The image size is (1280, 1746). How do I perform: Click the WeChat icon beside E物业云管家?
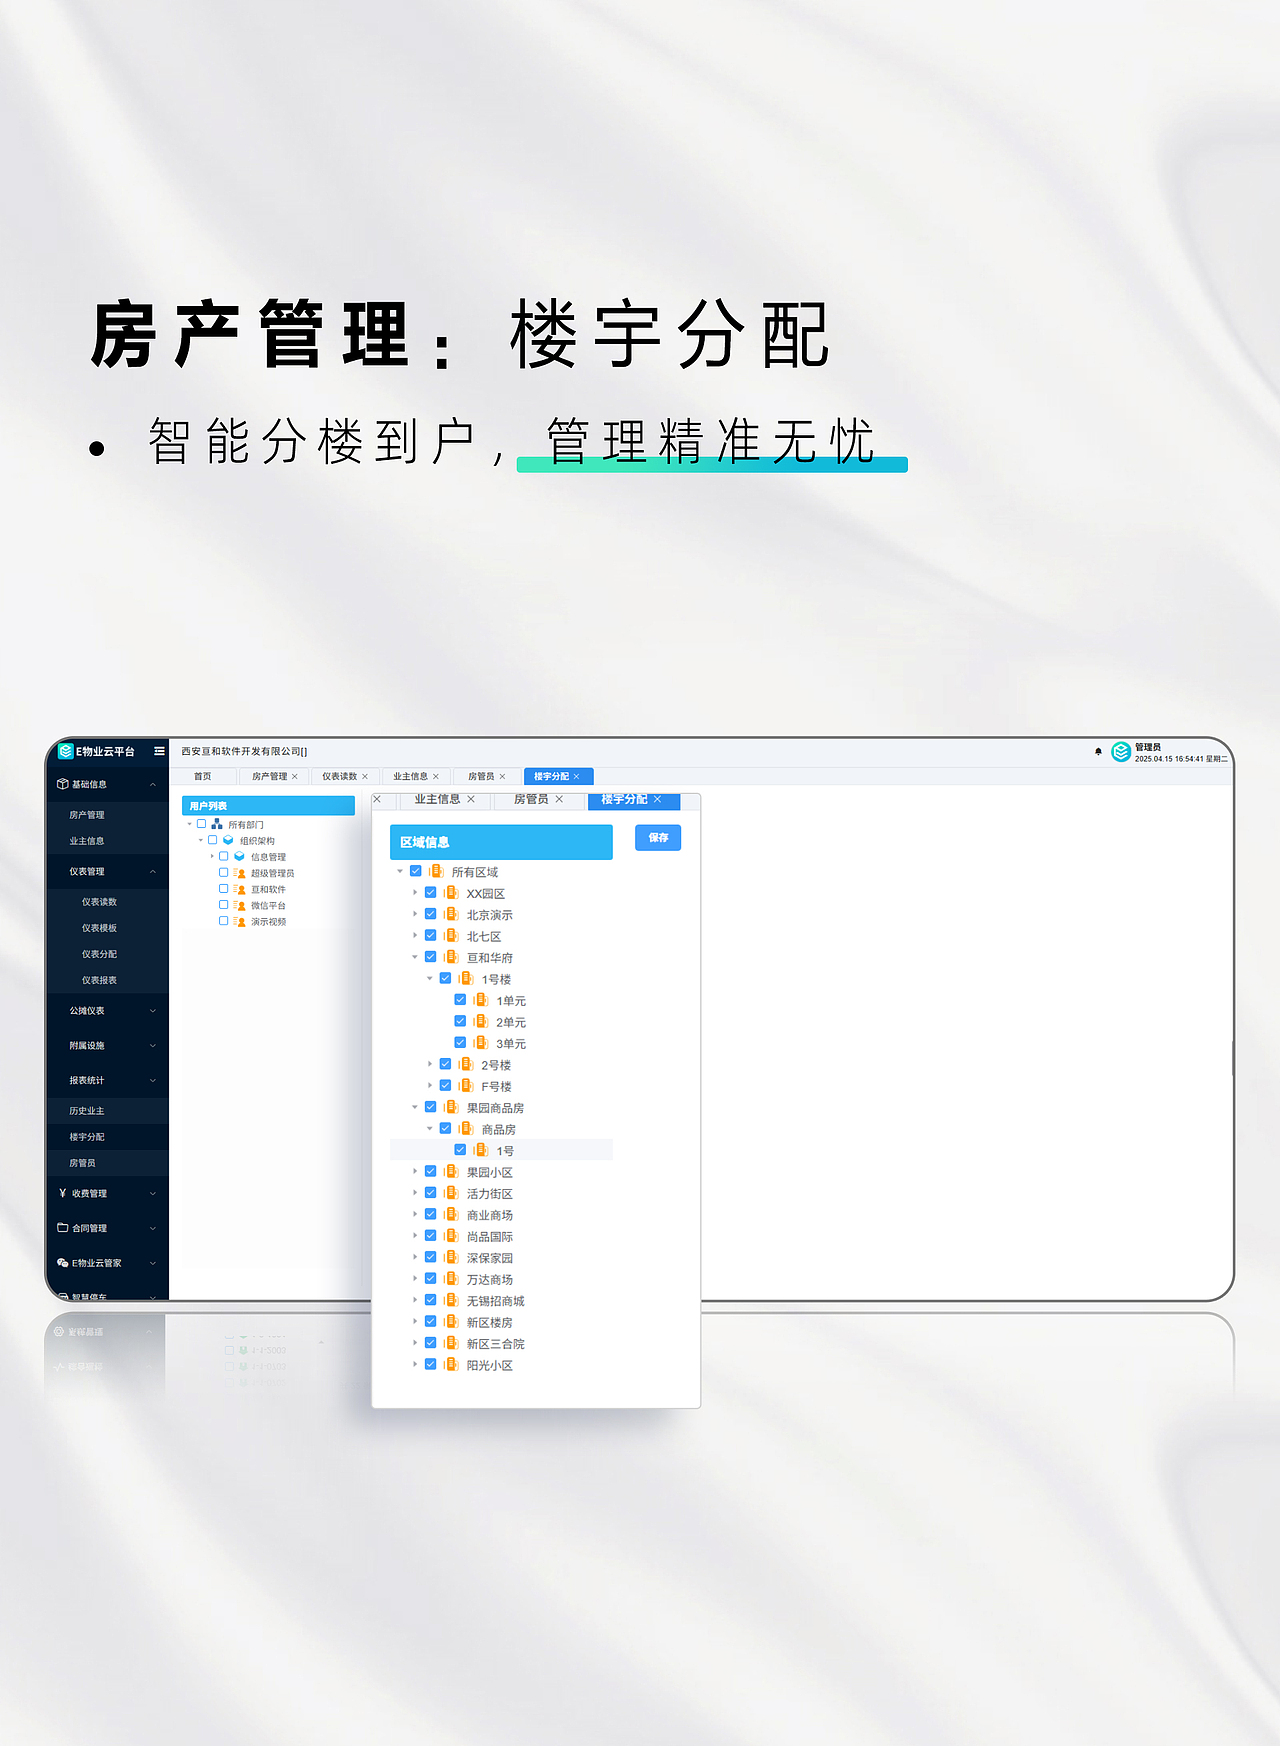pos(63,1263)
